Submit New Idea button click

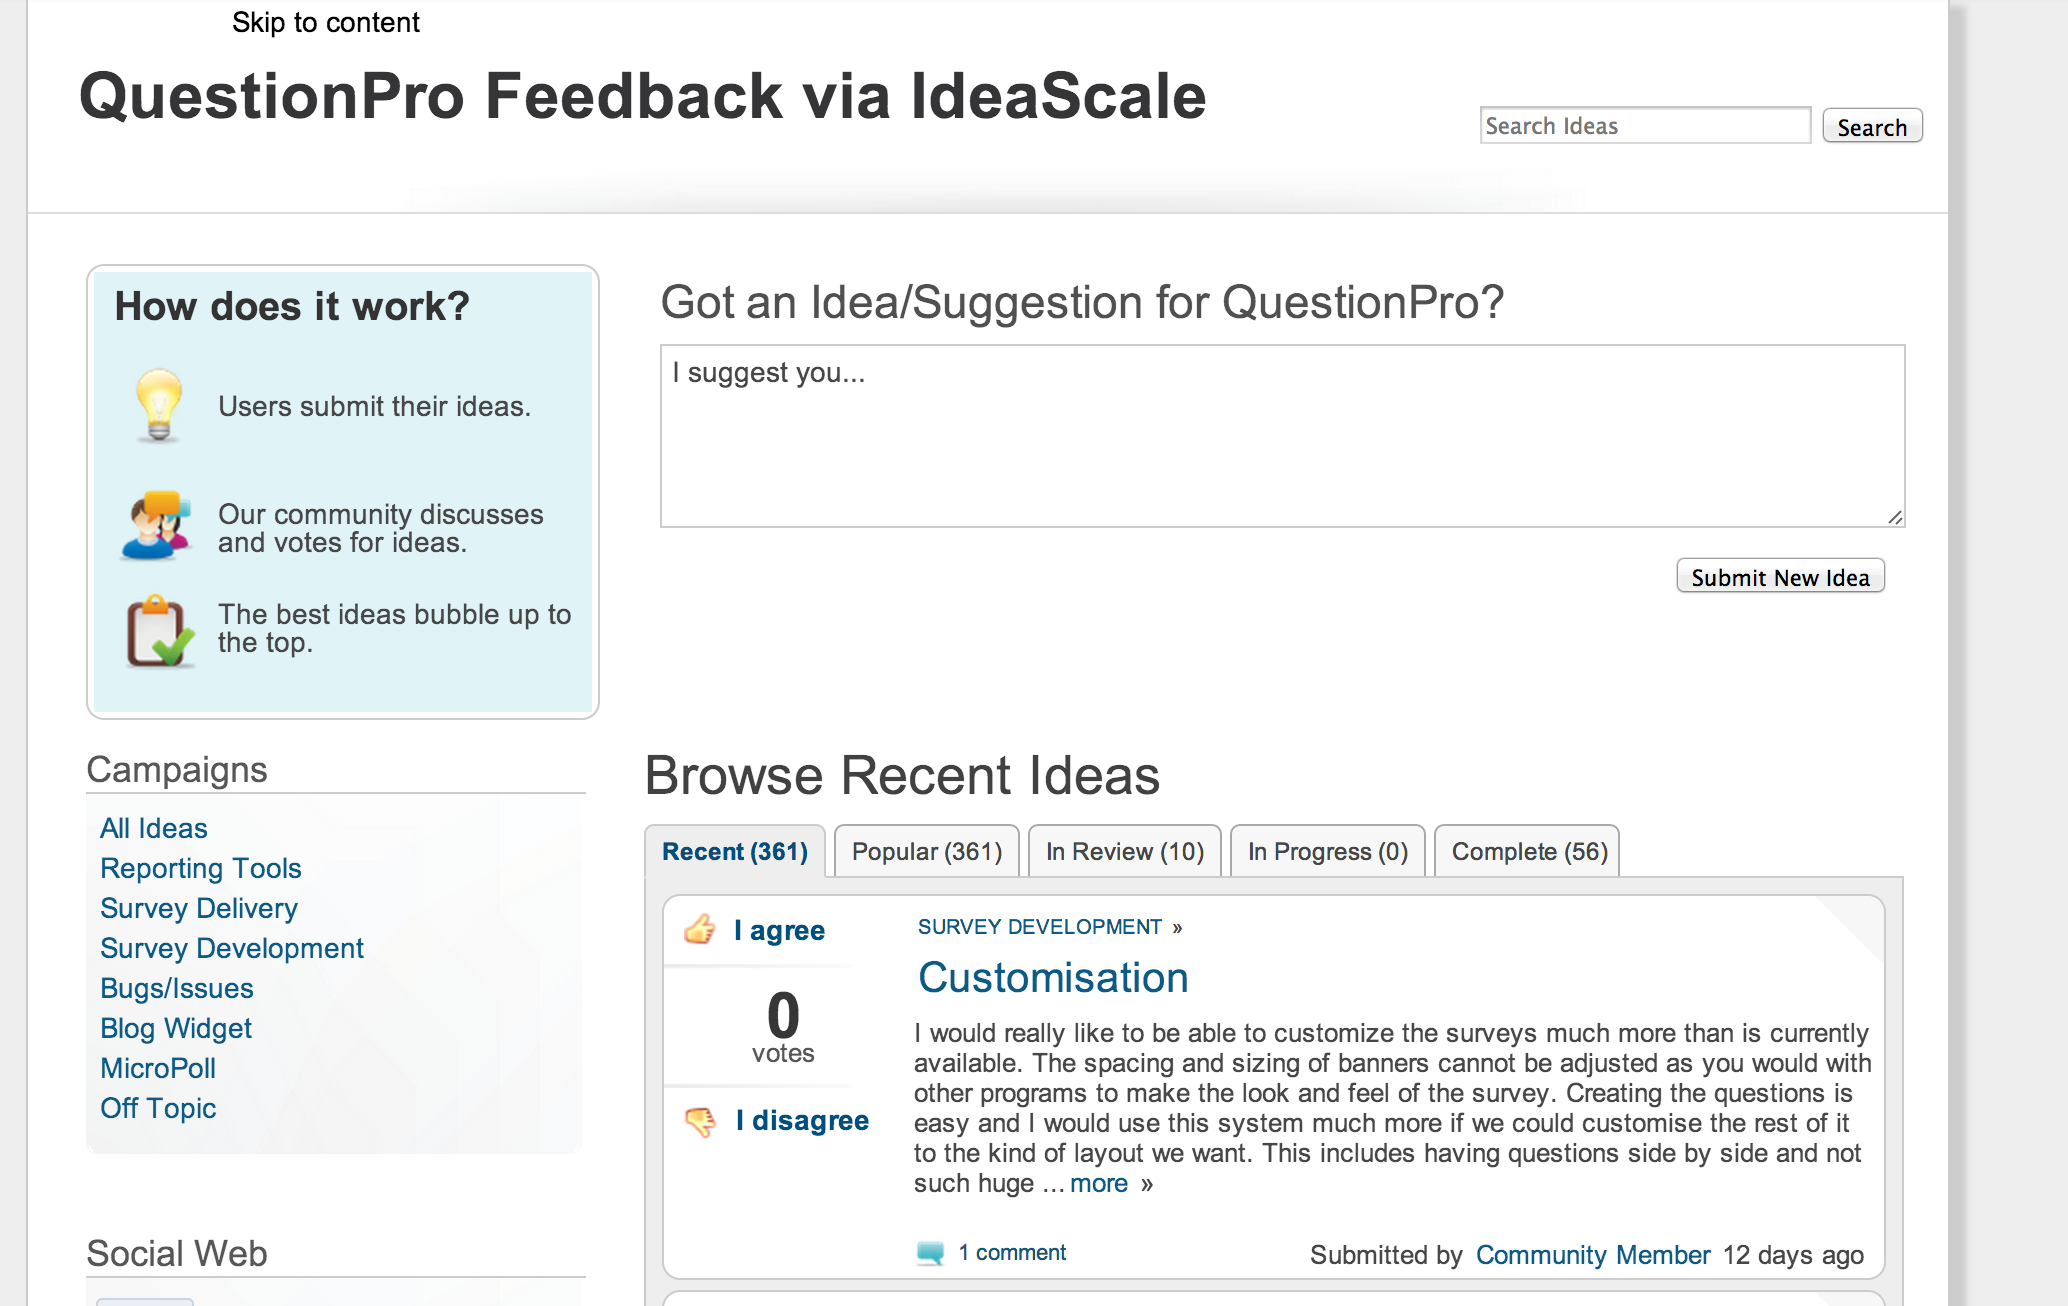(1780, 577)
